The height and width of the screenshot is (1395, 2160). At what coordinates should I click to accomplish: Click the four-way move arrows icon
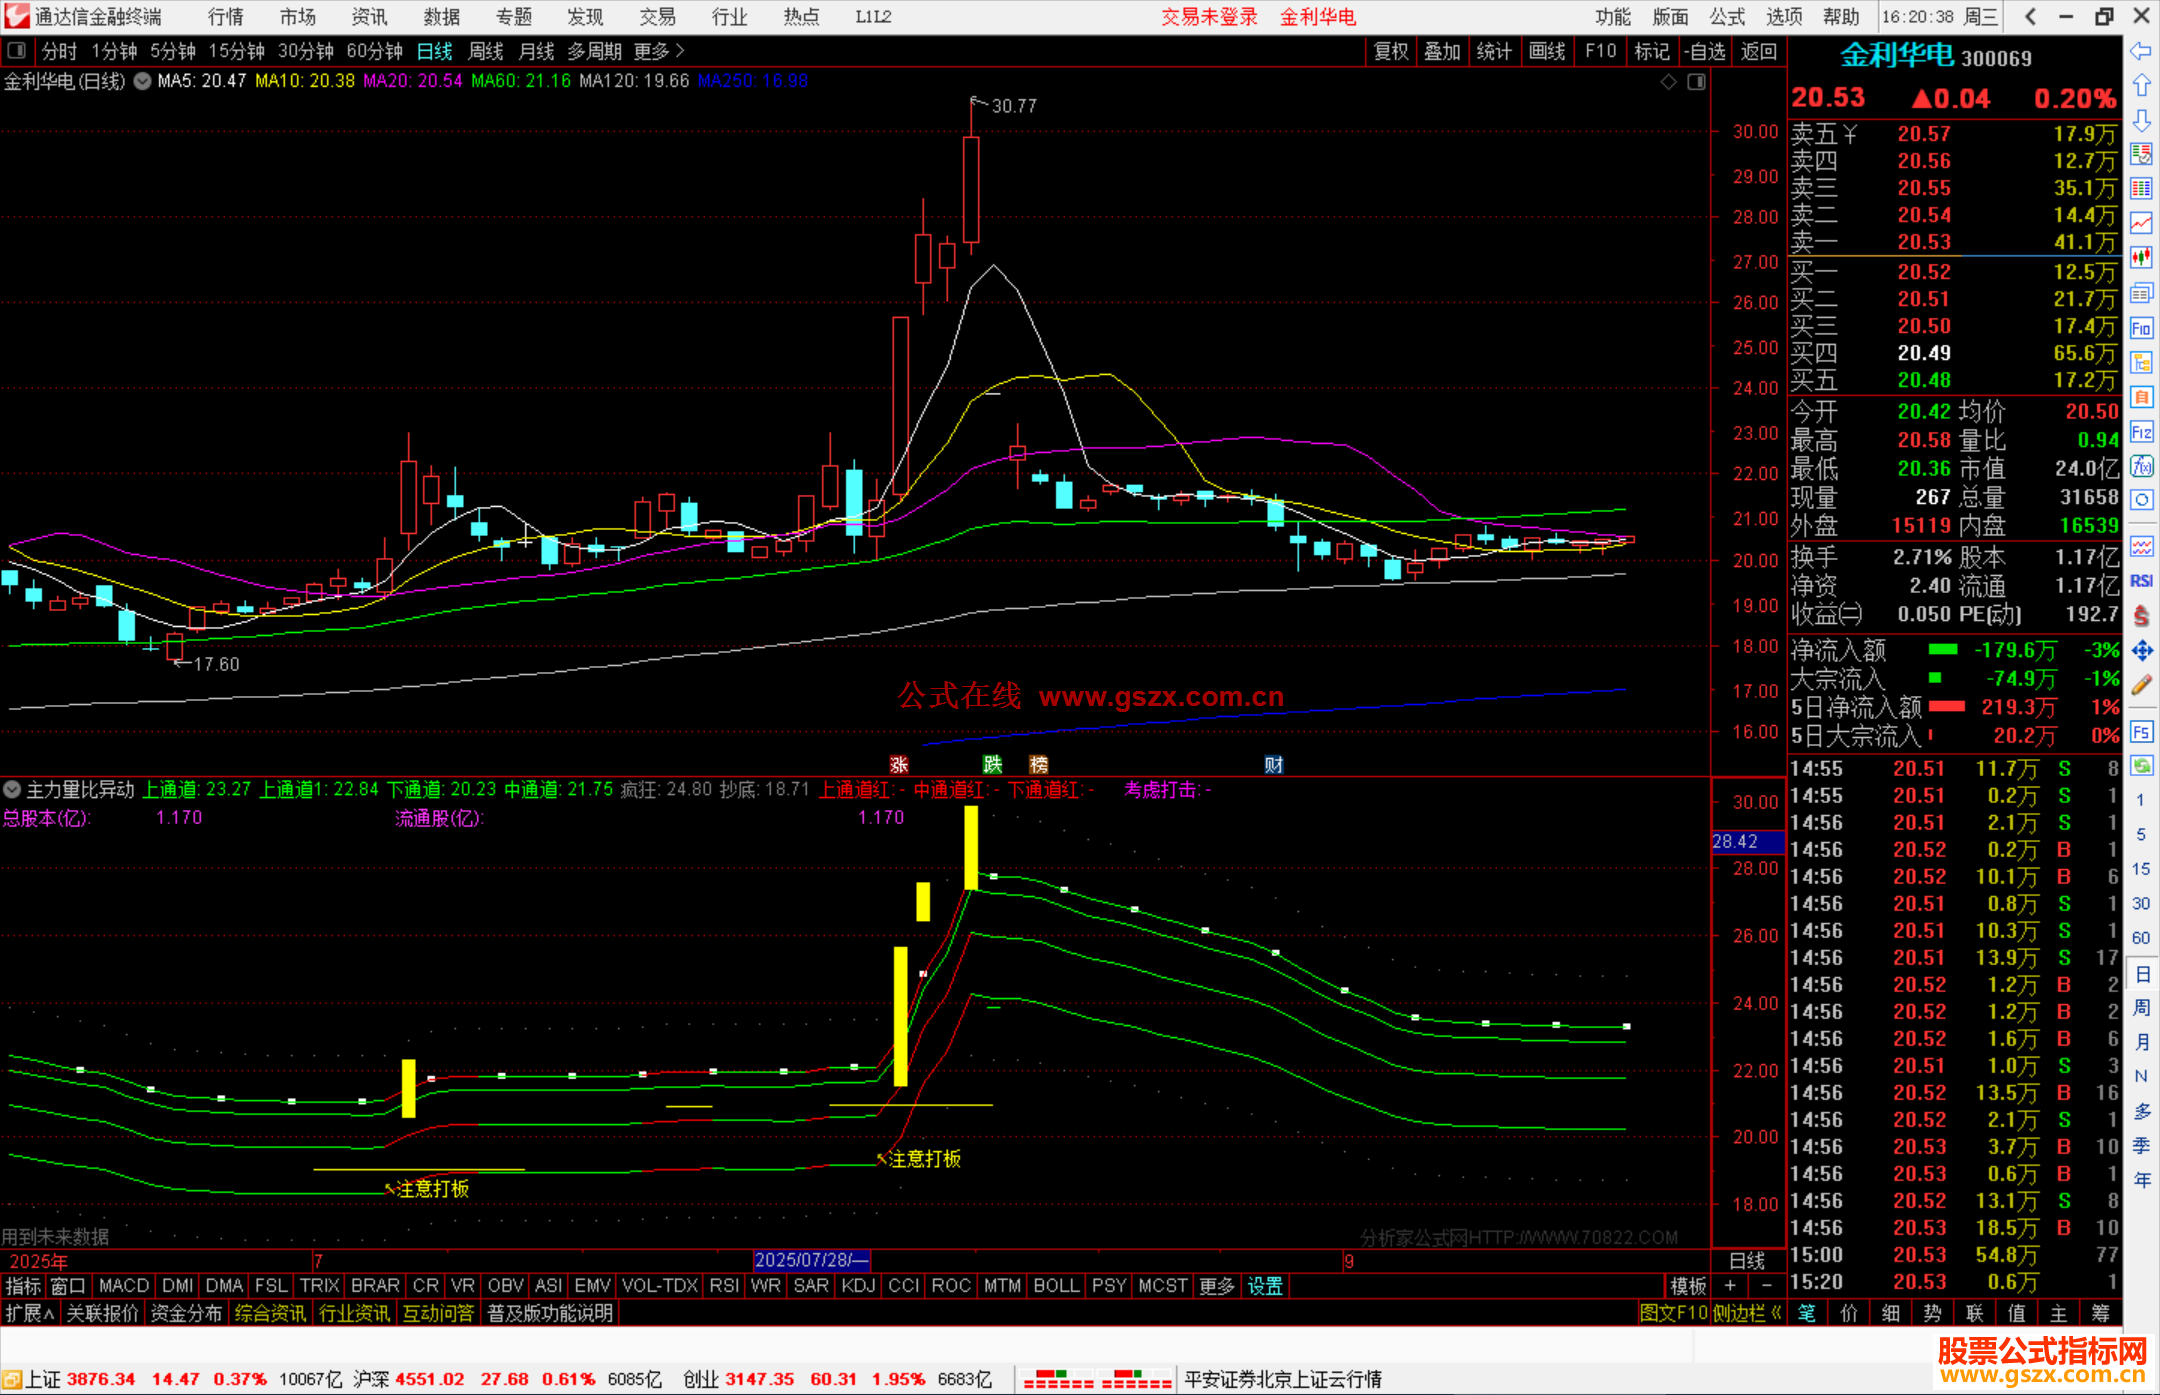tap(2141, 651)
